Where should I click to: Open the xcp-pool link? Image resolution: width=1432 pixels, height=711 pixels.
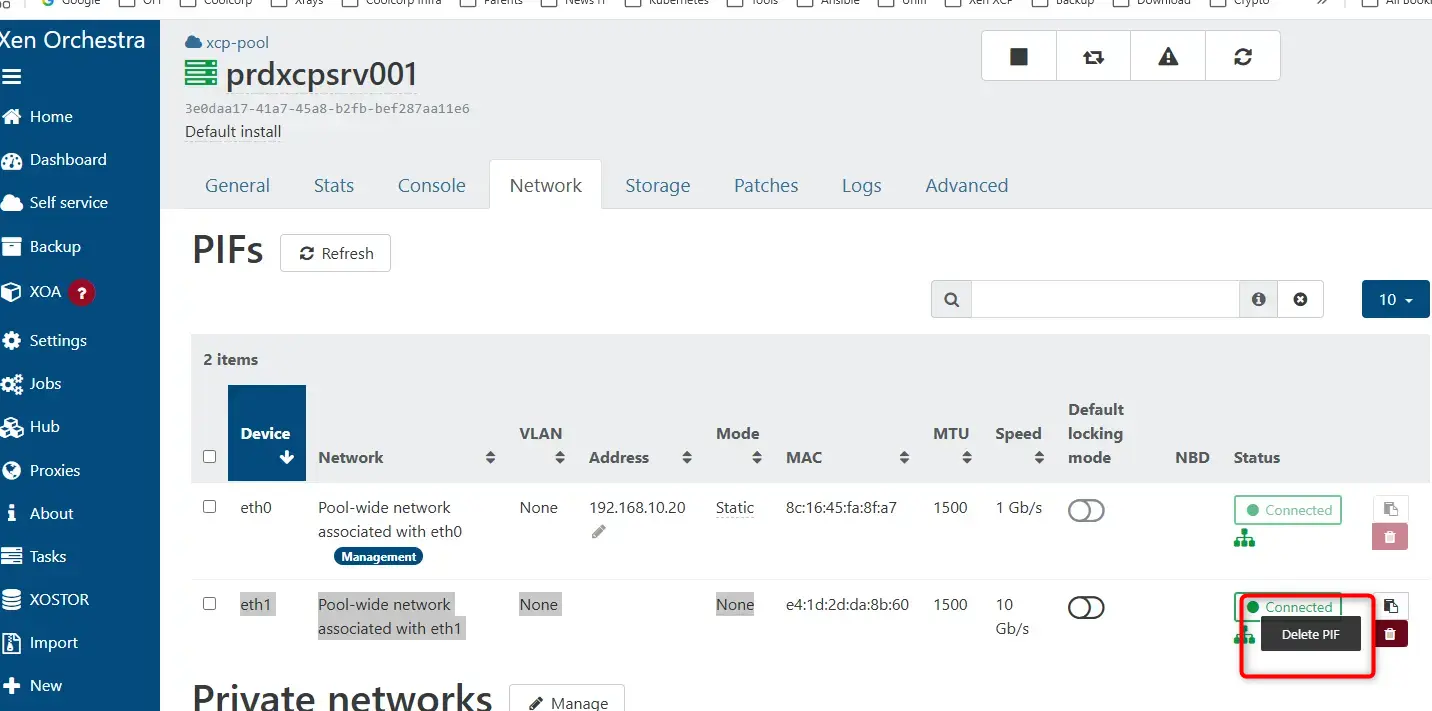pyautogui.click(x=236, y=43)
